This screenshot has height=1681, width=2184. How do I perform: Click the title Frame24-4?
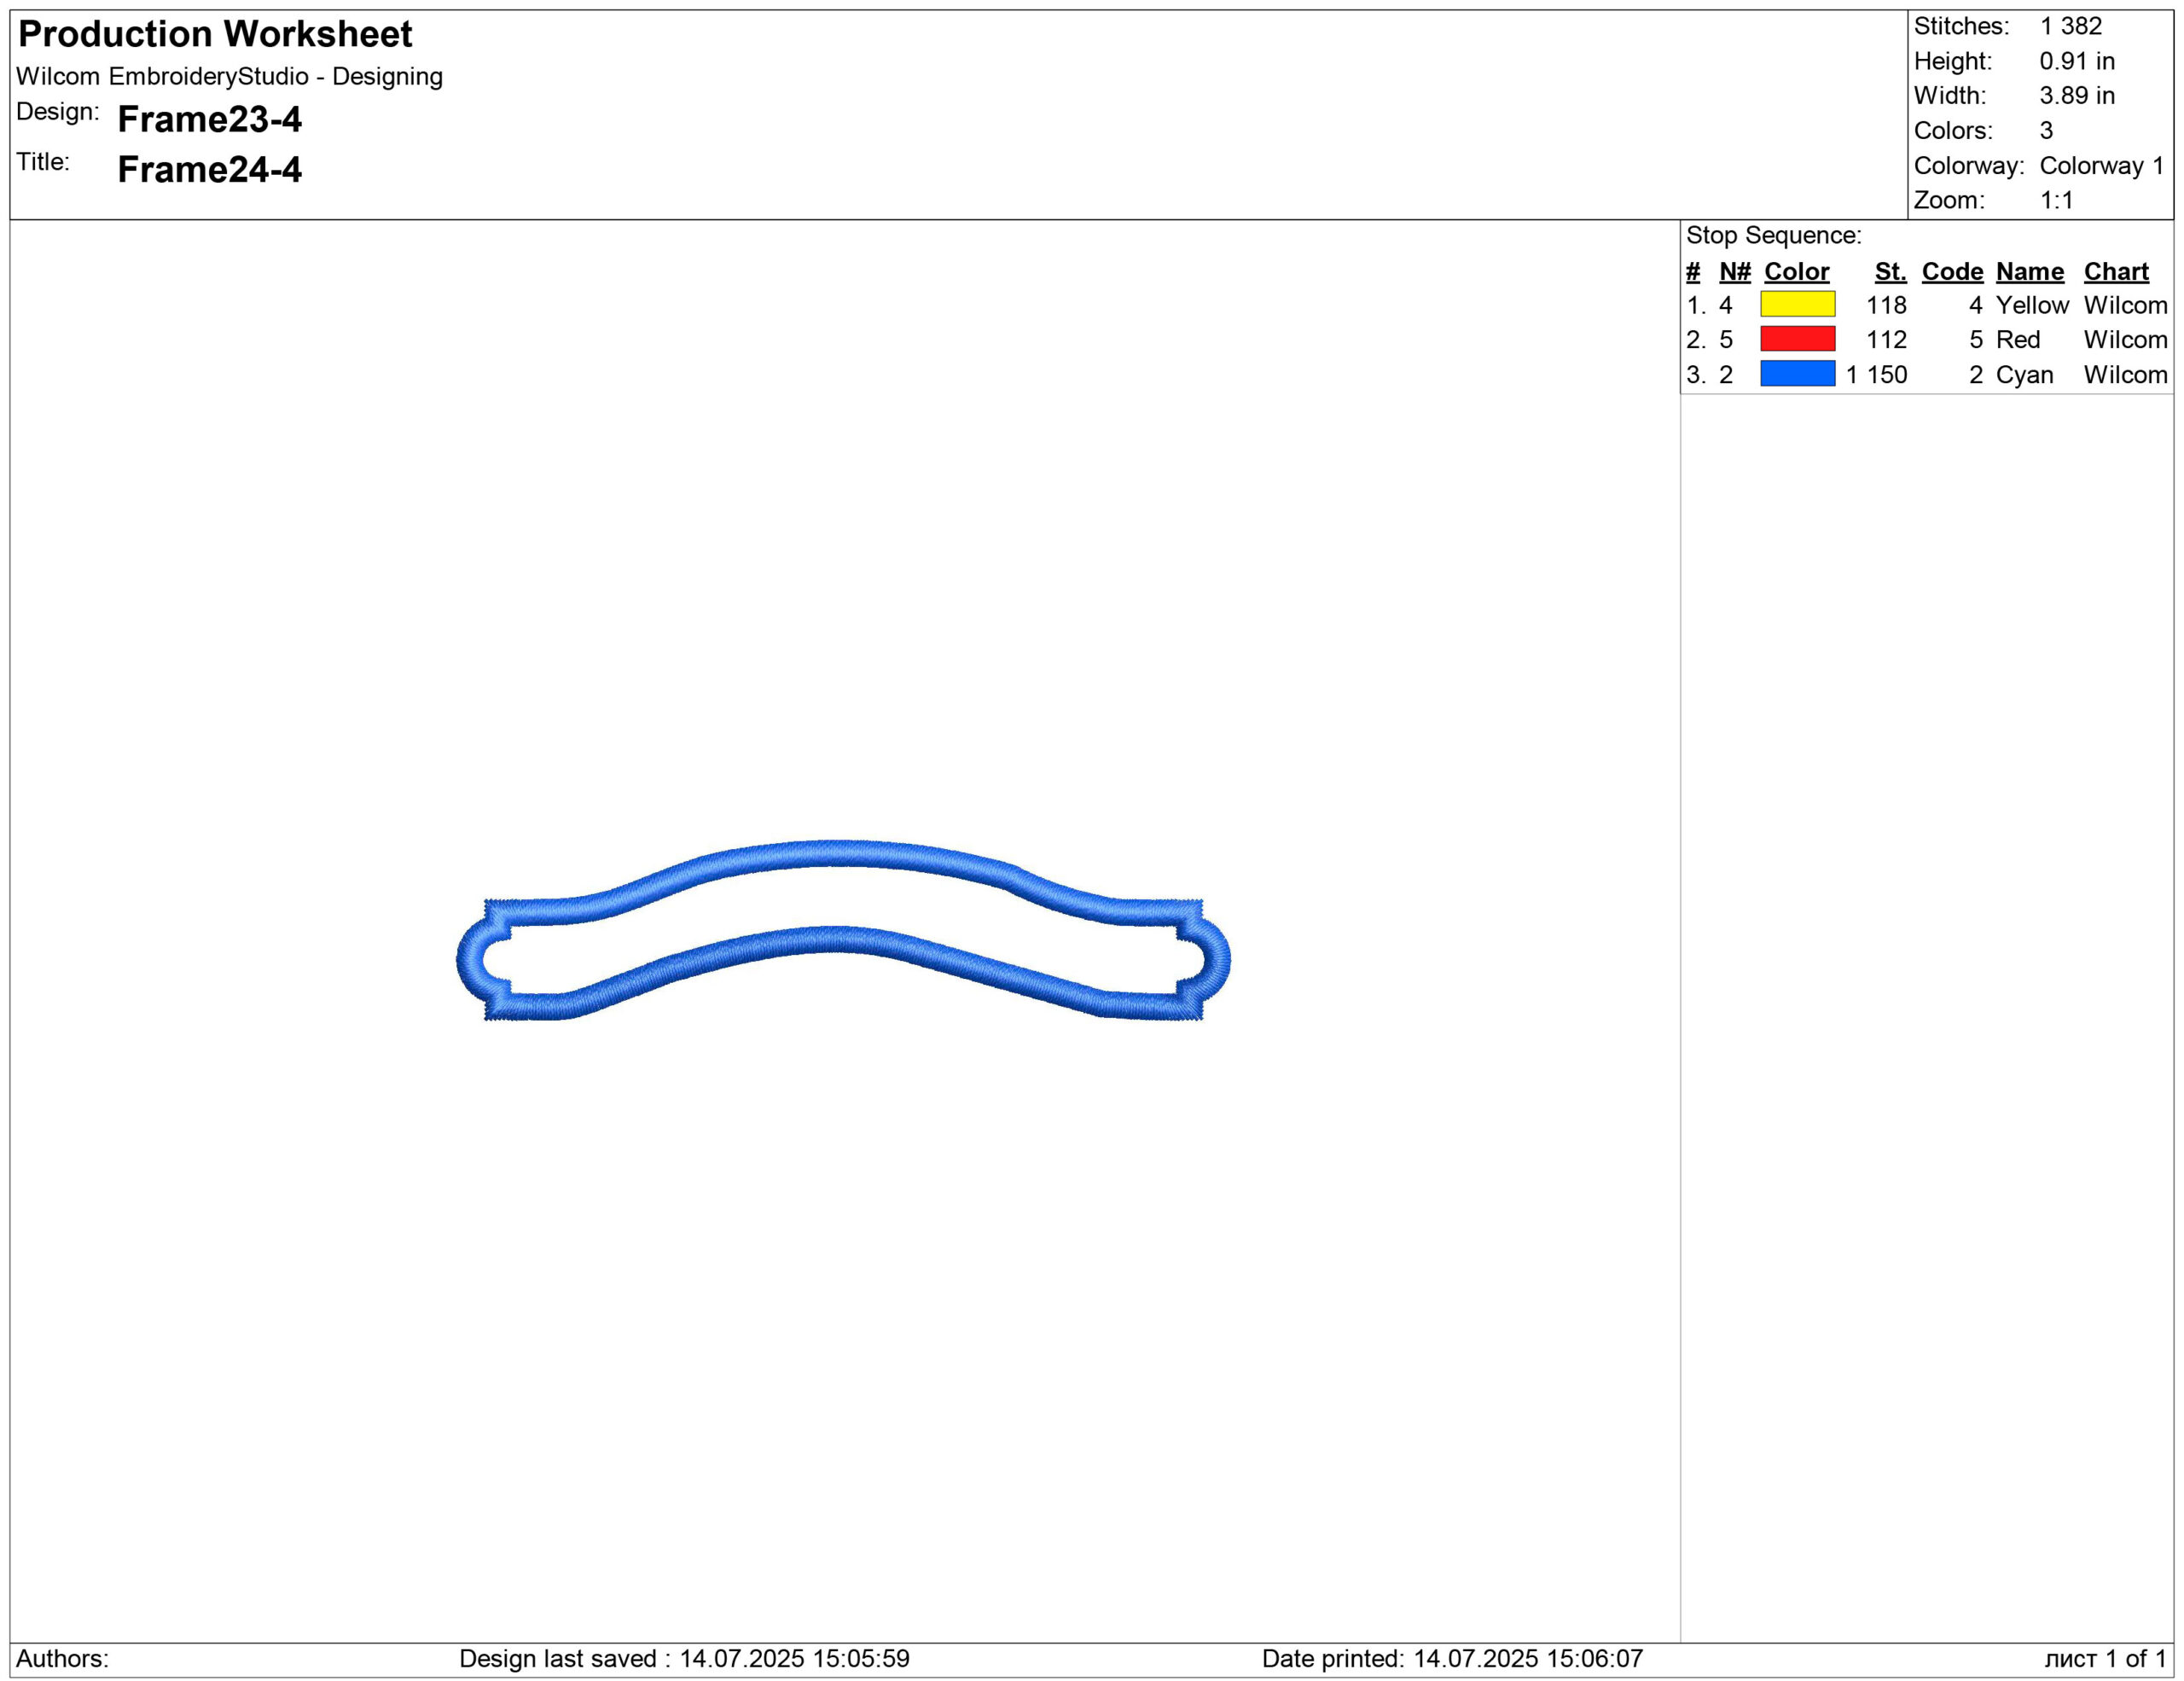[x=209, y=169]
